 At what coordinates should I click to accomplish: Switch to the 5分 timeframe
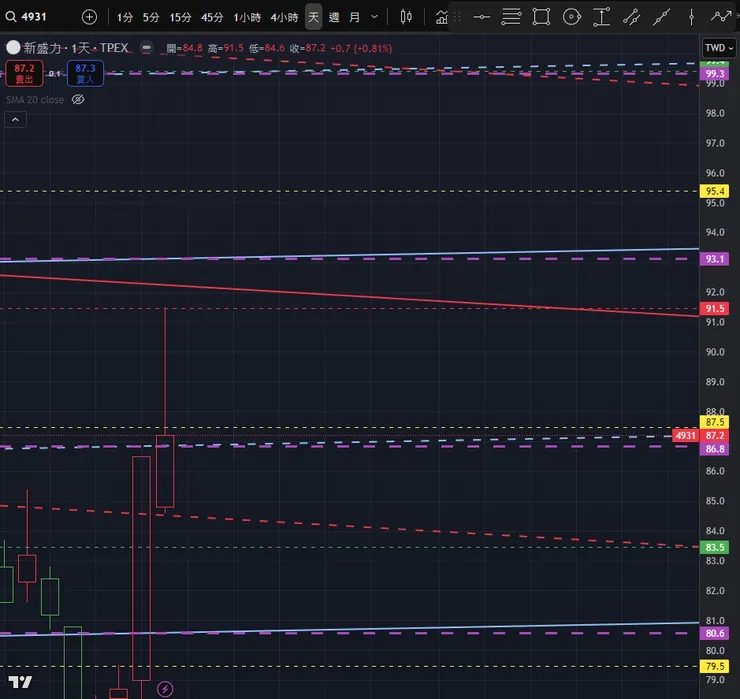[151, 17]
